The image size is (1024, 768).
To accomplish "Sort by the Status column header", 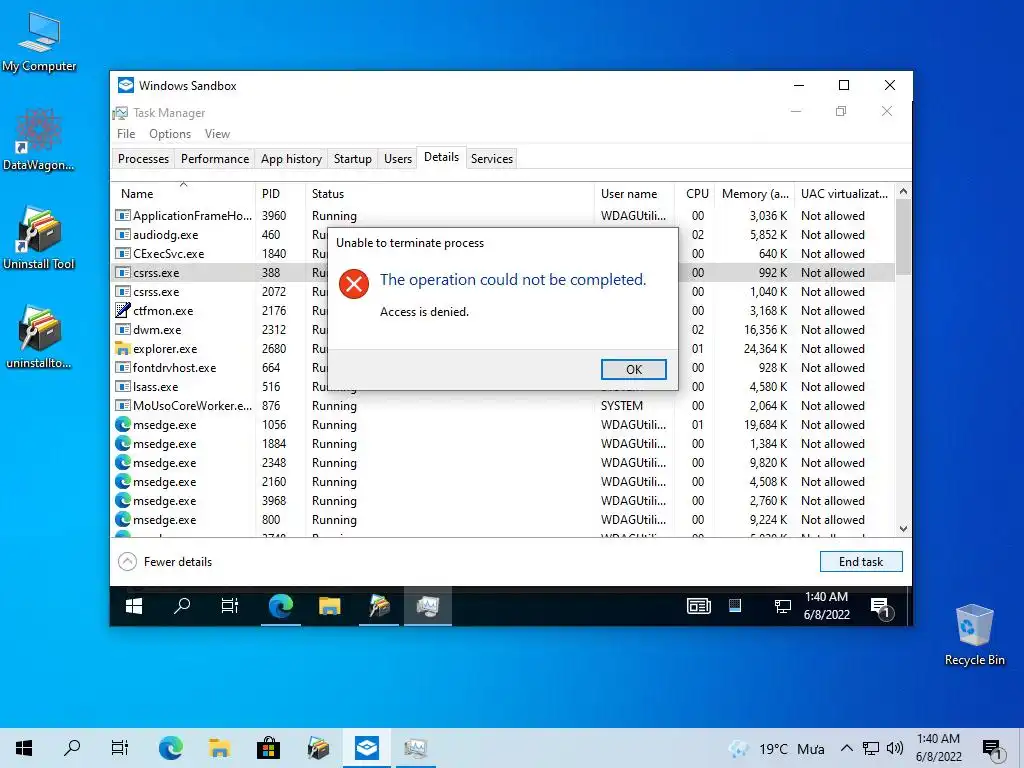I will pyautogui.click(x=449, y=193).
